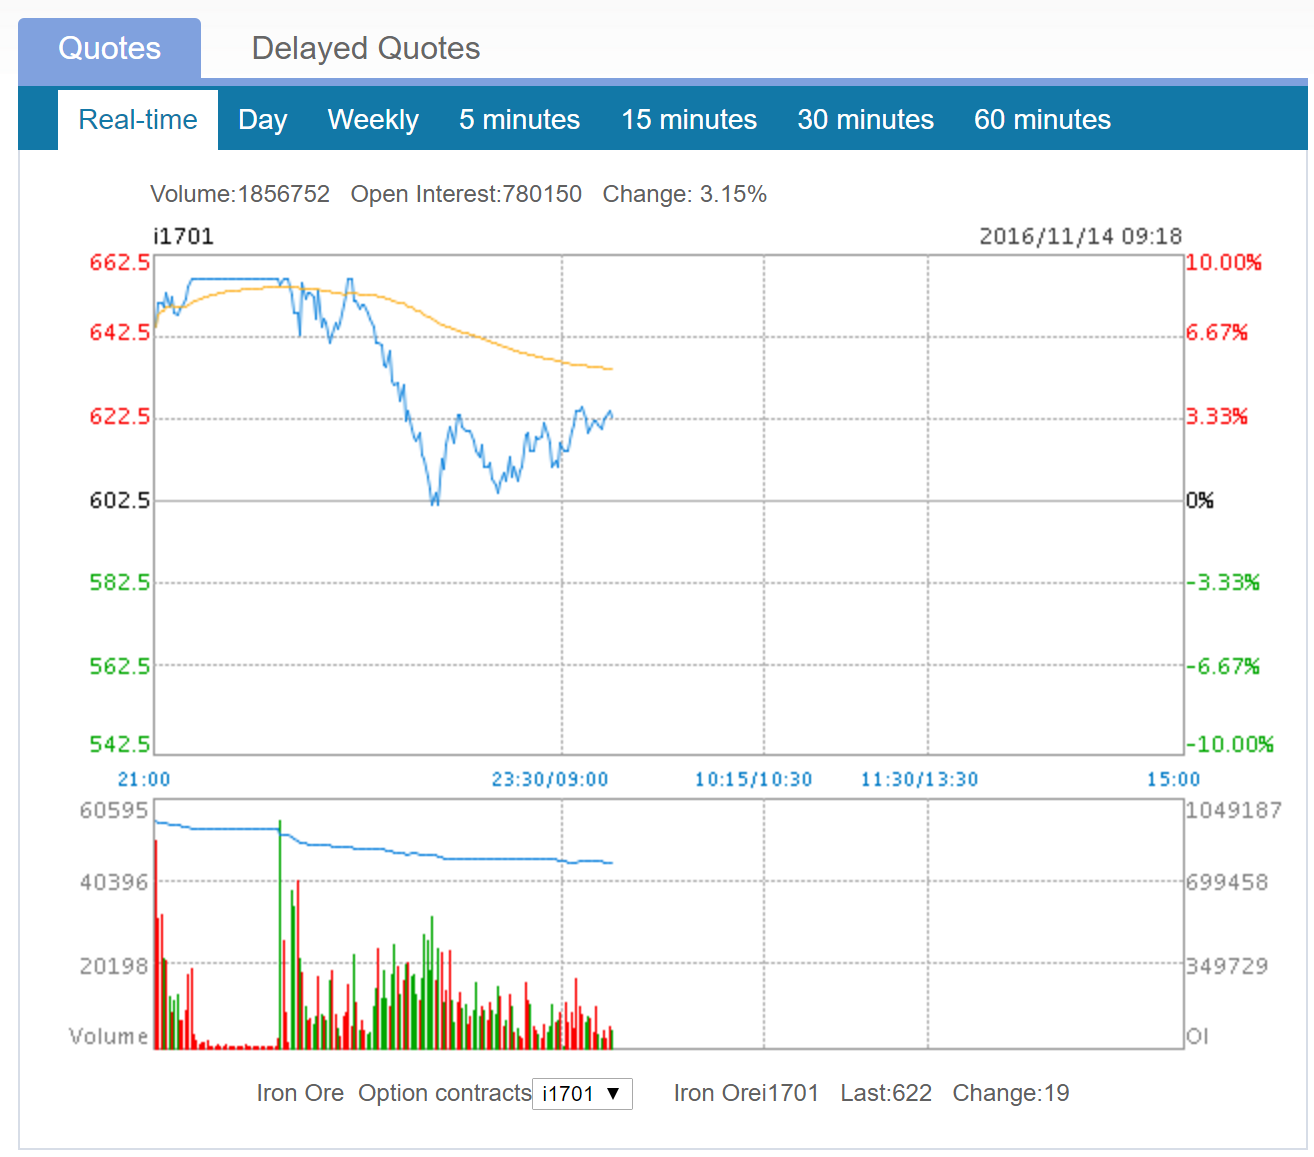The height and width of the screenshot is (1157, 1314).
Task: Click the Volume:1856752 readout
Action: 240,194
